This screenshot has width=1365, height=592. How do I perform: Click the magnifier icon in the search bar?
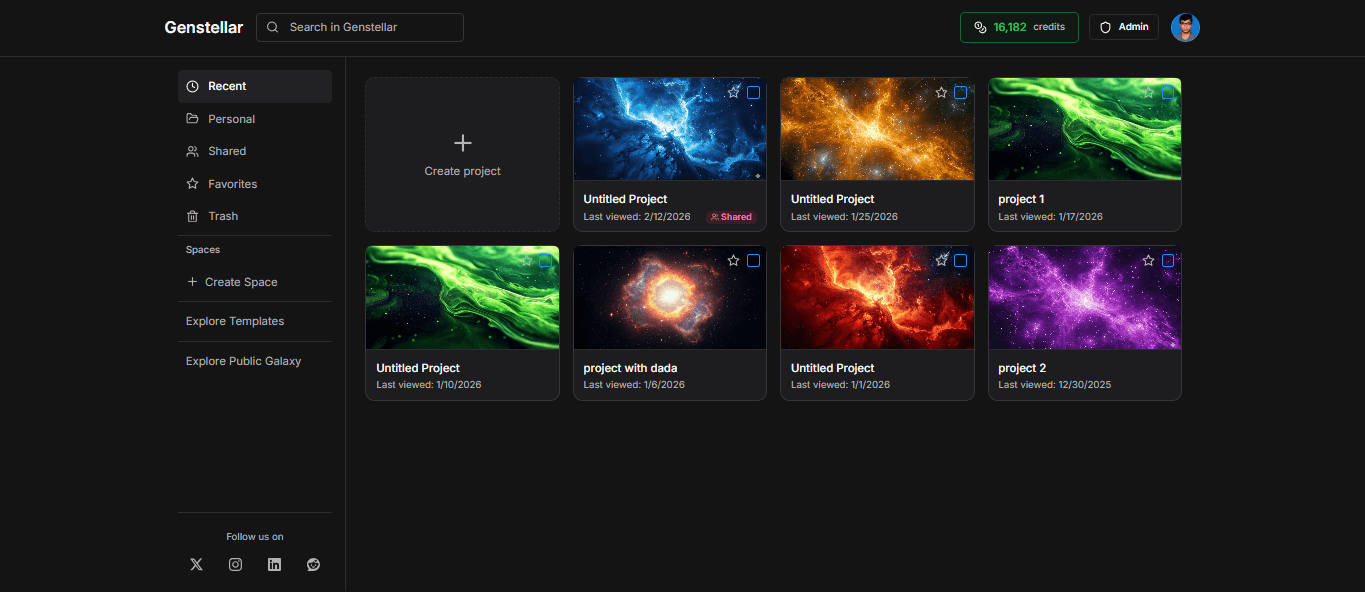coord(272,27)
